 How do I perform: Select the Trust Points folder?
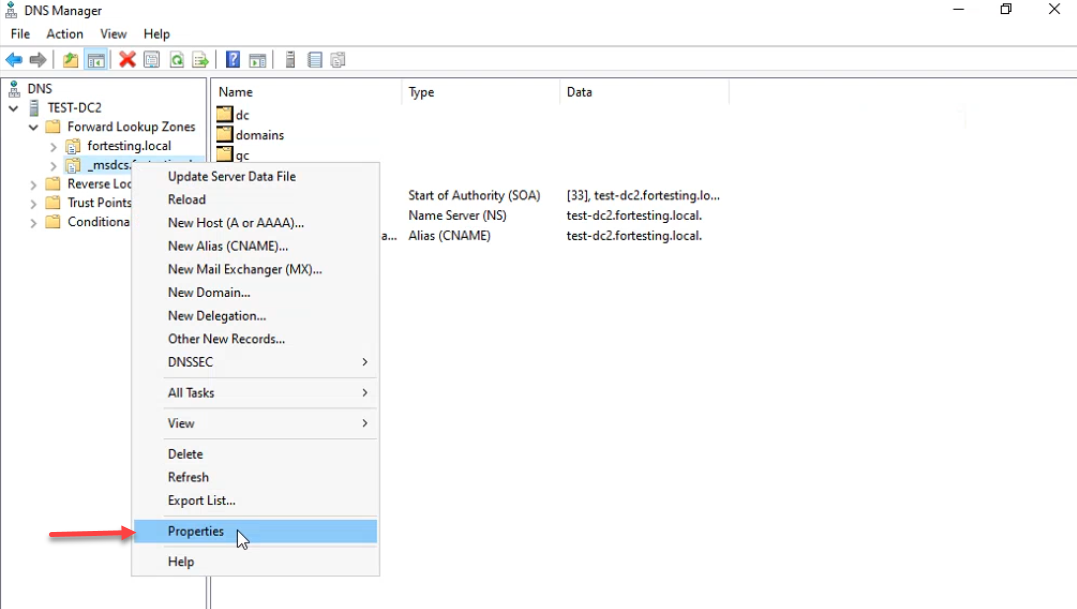click(99, 203)
